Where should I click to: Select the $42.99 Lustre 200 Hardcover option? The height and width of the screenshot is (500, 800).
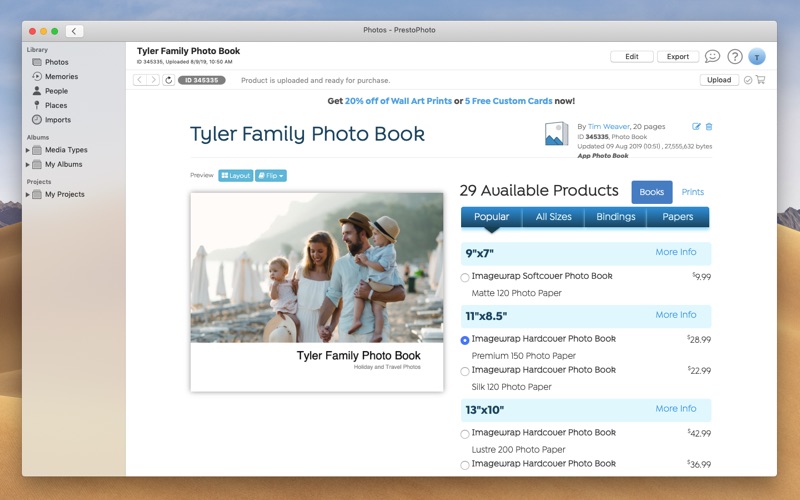[x=464, y=434]
